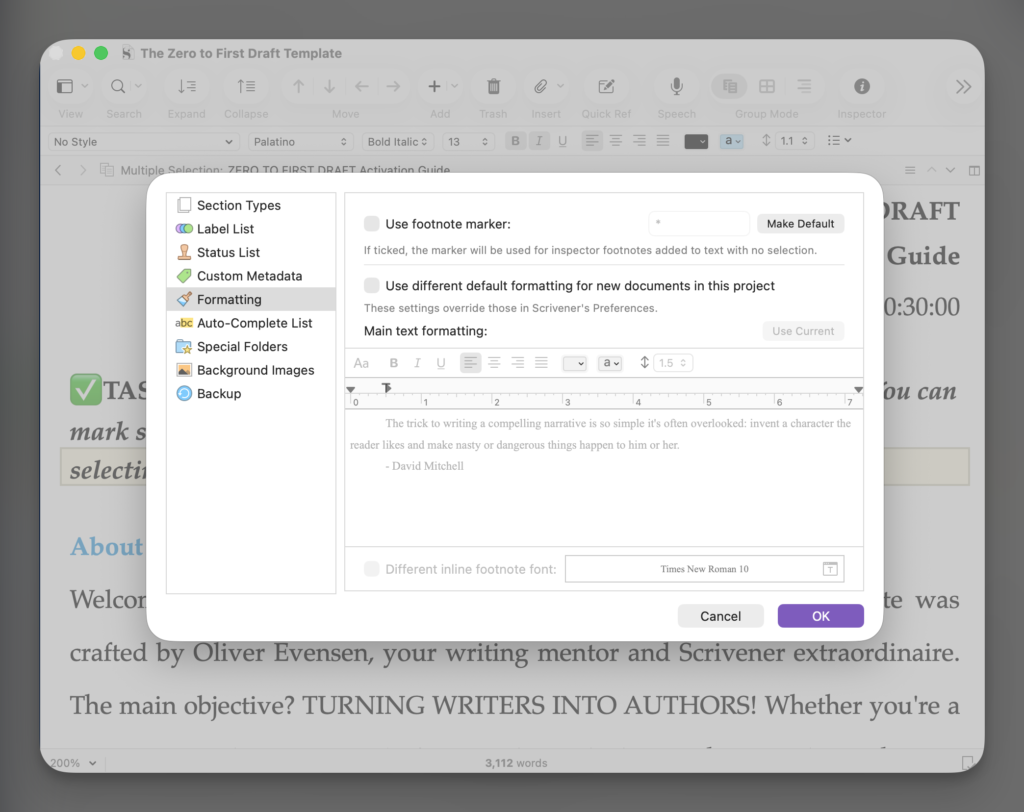1024x812 pixels.
Task: Open the Quick Ref tool
Action: [606, 87]
